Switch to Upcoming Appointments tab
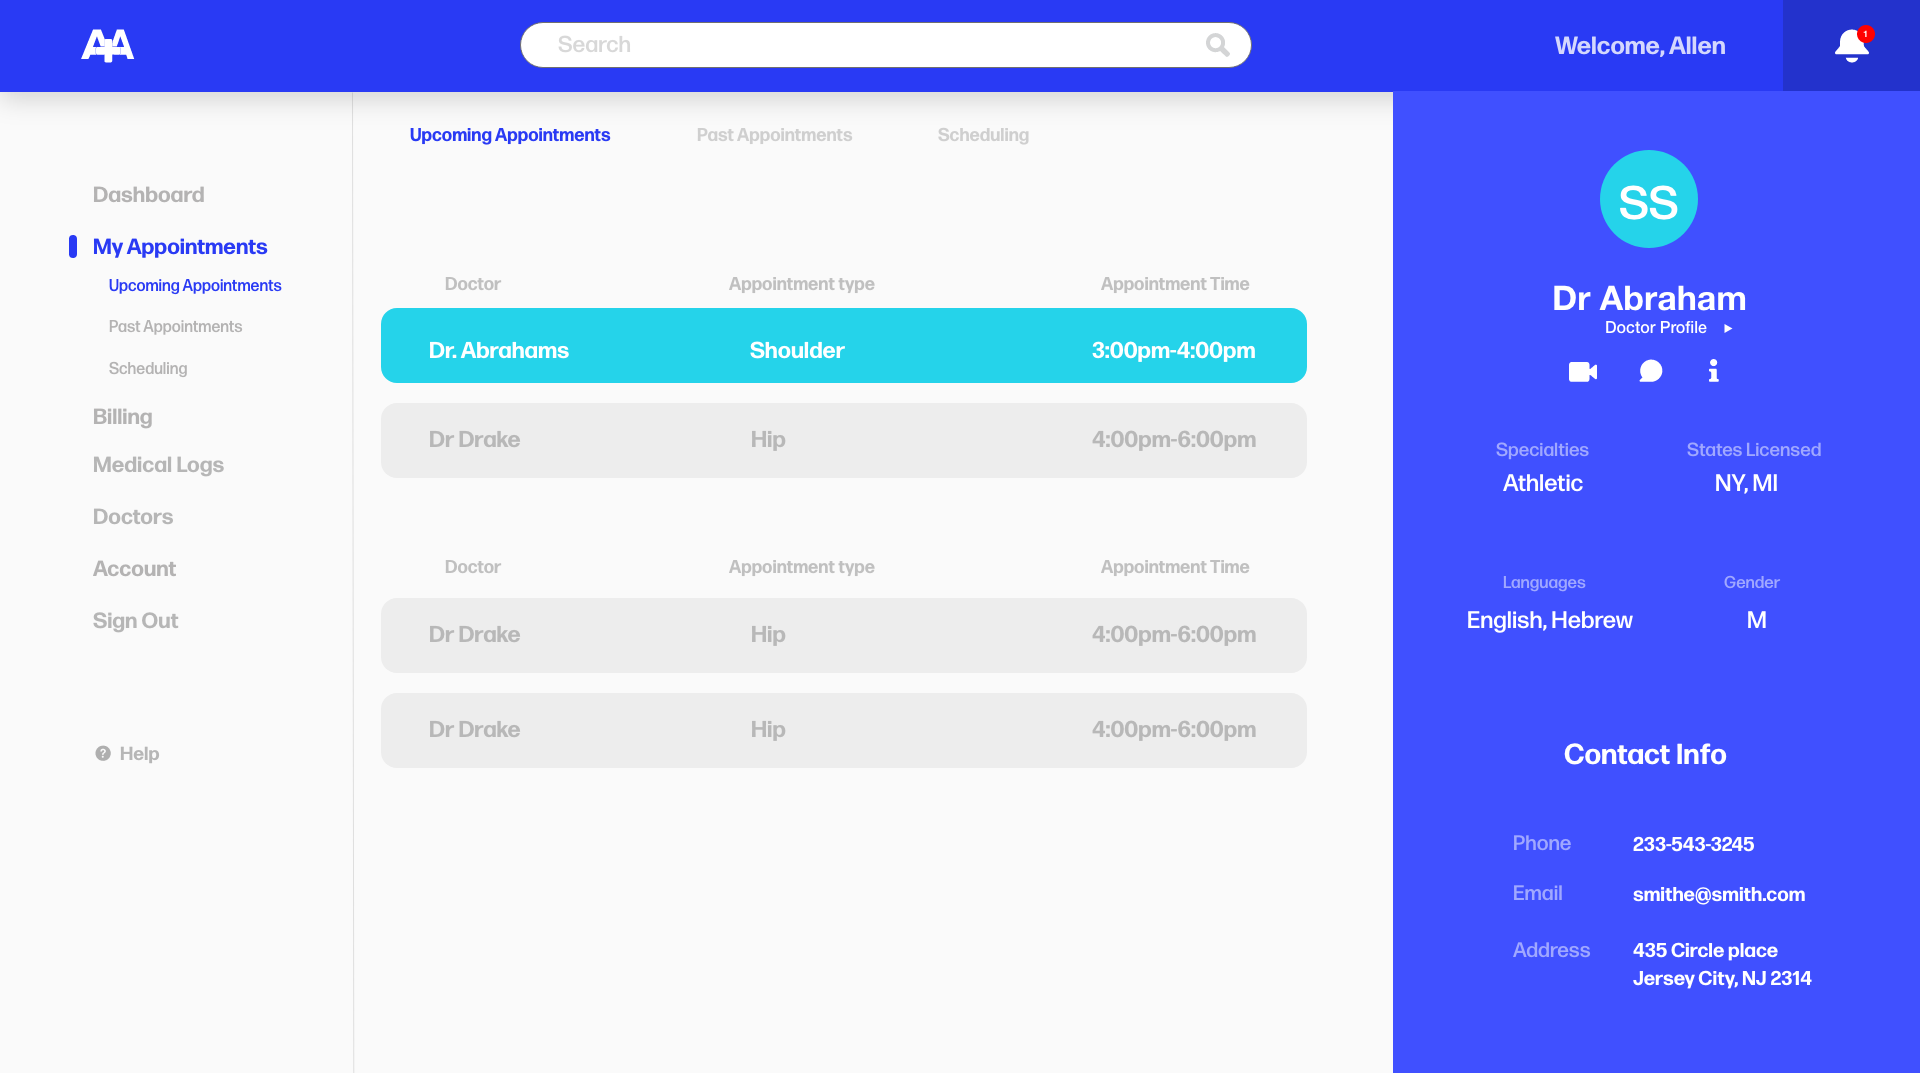 (x=510, y=135)
